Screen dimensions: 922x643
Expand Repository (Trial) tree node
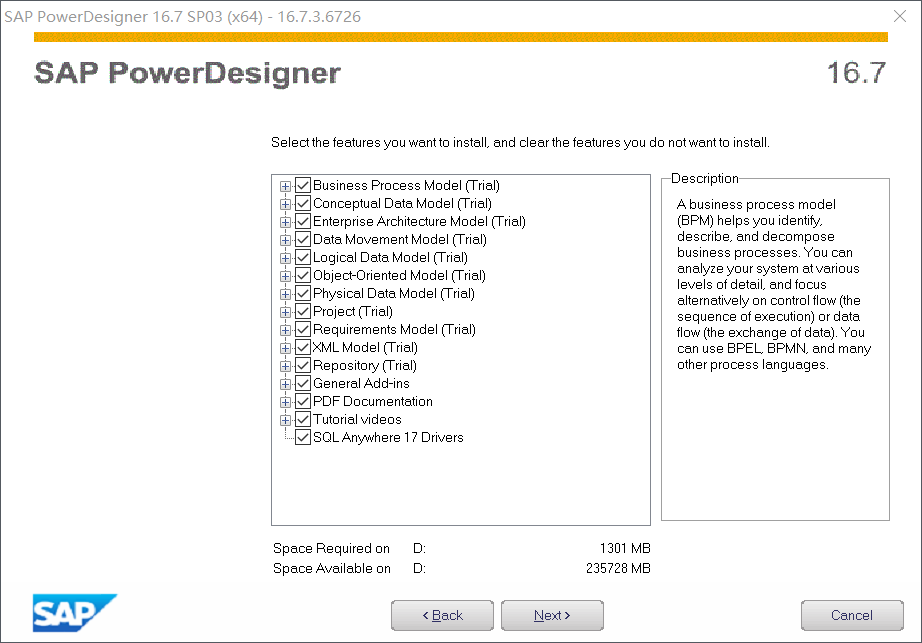tap(285, 366)
